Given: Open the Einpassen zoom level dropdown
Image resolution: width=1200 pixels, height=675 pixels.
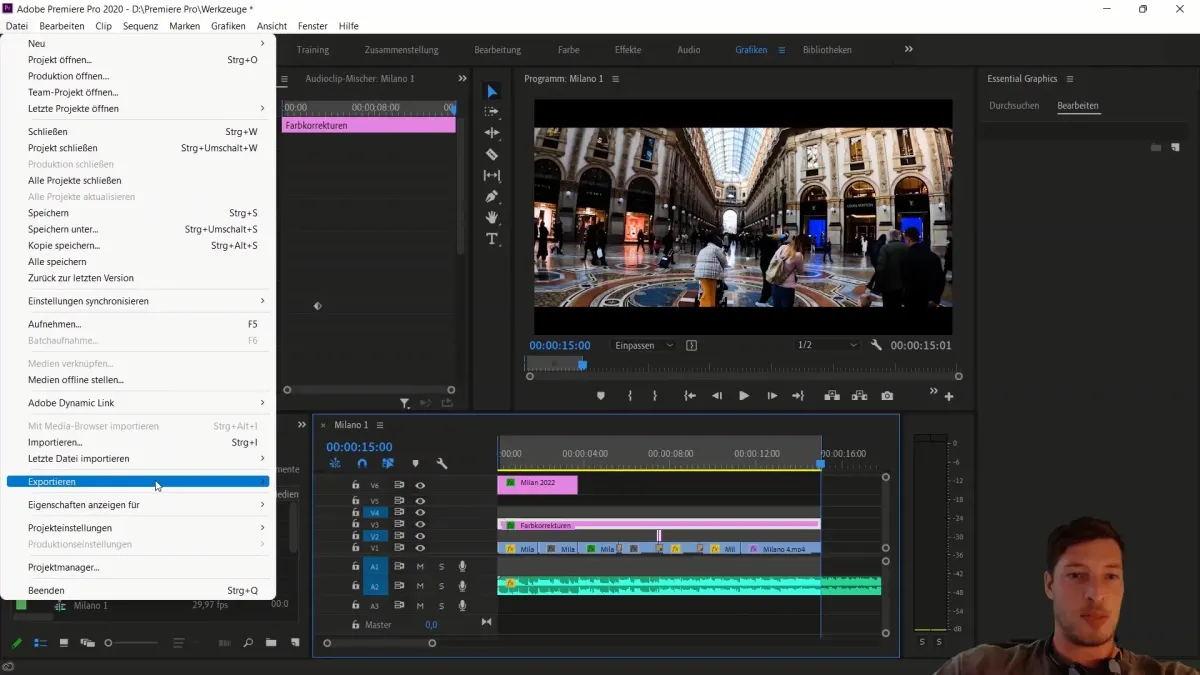Looking at the screenshot, I should tap(643, 345).
